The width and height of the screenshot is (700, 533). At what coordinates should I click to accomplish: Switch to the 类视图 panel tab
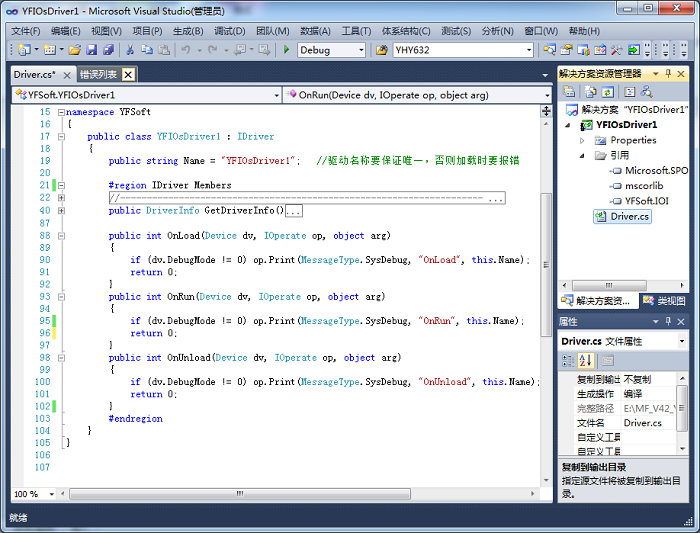coord(664,301)
